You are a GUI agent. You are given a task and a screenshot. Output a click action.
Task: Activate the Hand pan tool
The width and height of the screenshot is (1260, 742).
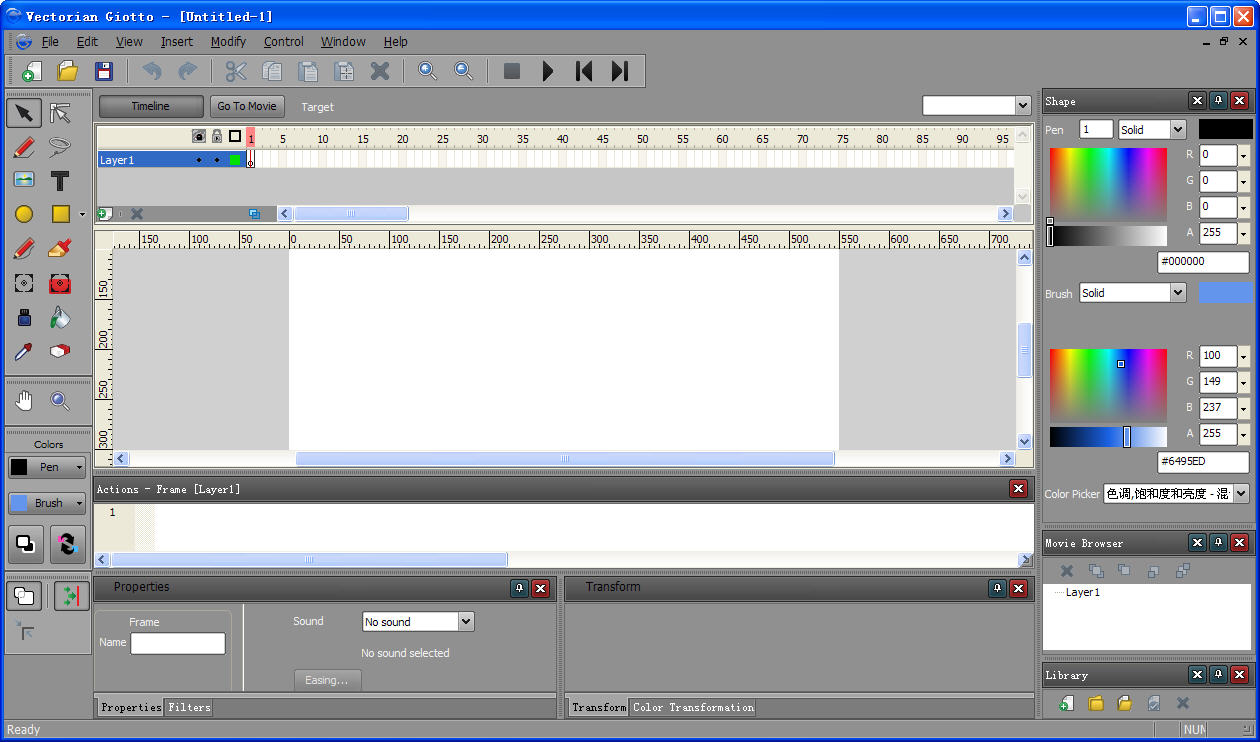pos(24,401)
